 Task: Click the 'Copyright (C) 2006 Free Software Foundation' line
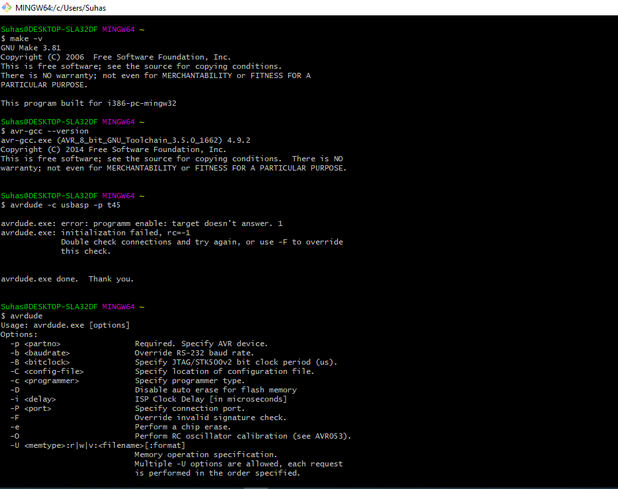point(115,57)
